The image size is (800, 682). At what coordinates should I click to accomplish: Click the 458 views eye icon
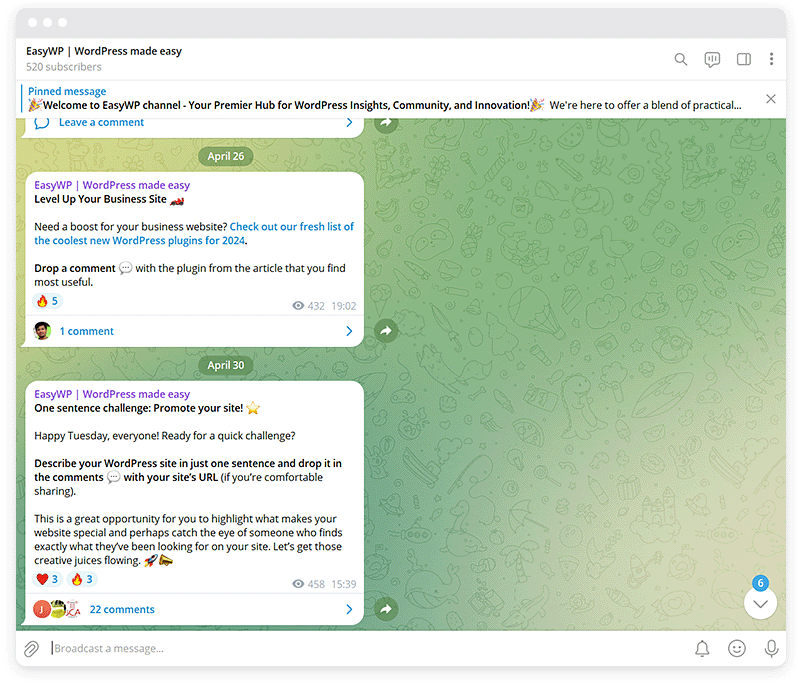click(298, 584)
